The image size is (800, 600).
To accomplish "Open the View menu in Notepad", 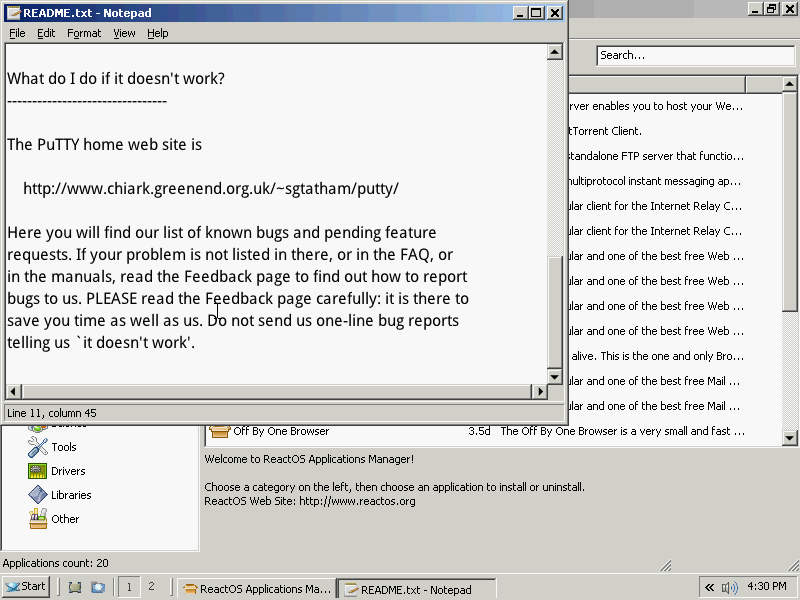I will click(x=124, y=33).
